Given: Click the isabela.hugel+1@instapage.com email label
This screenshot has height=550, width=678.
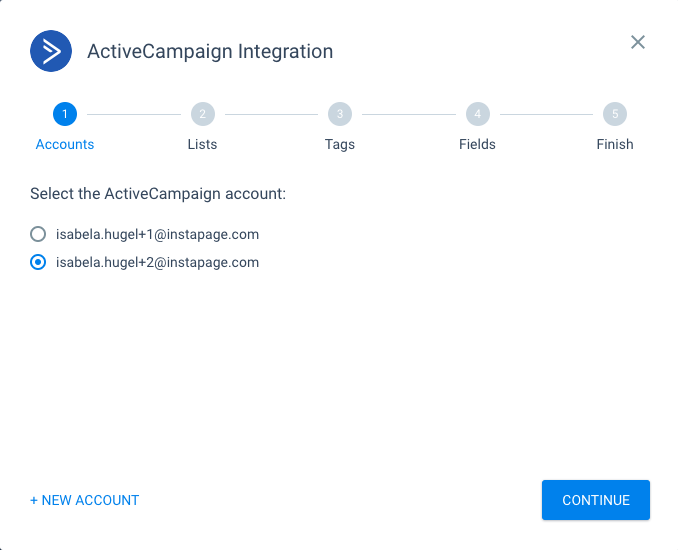Looking at the screenshot, I should pos(157,234).
